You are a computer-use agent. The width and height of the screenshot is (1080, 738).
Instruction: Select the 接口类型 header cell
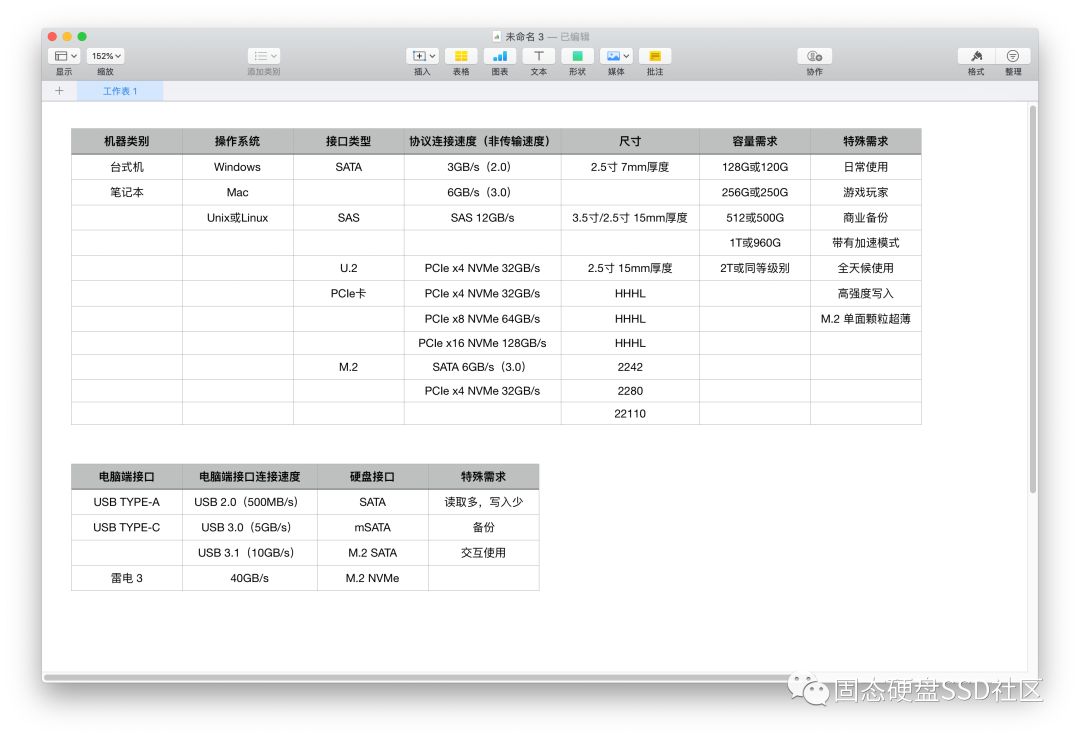click(349, 141)
